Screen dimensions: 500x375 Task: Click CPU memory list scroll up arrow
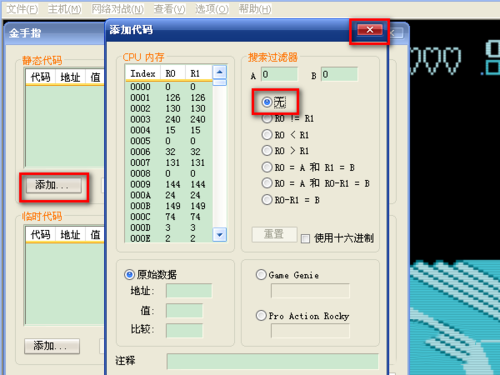[x=220, y=72]
